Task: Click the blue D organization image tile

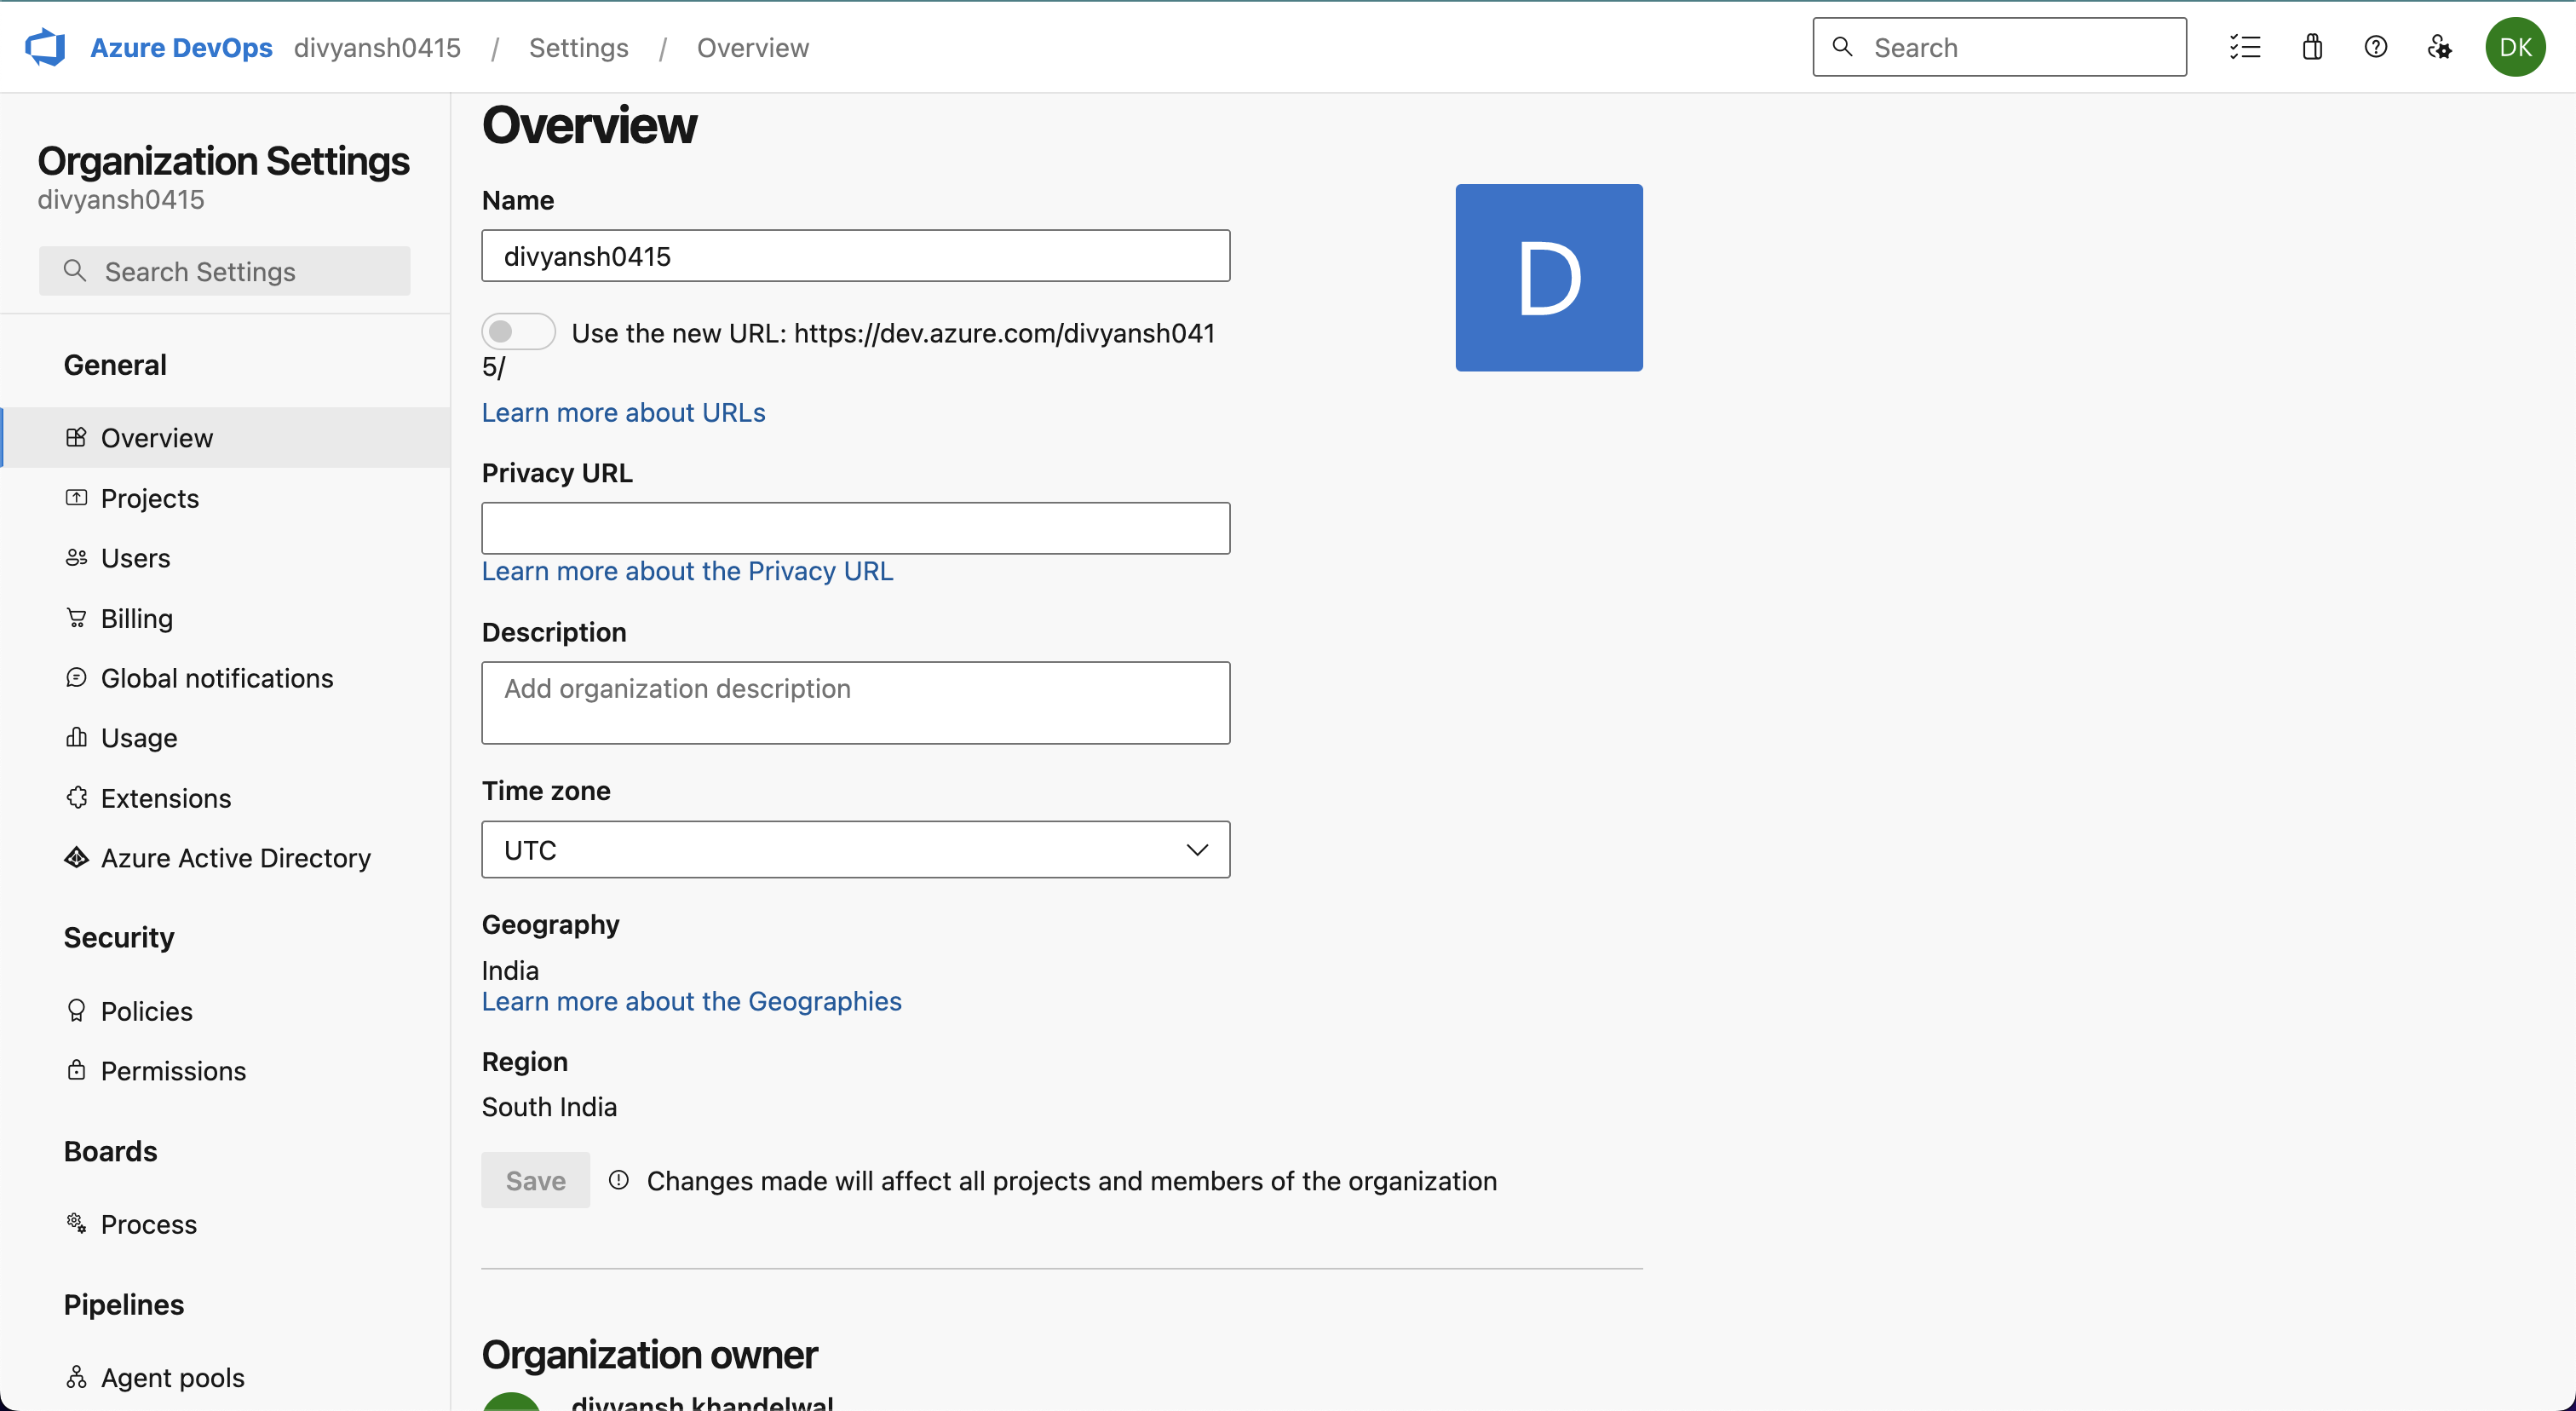Action: click(x=1549, y=278)
